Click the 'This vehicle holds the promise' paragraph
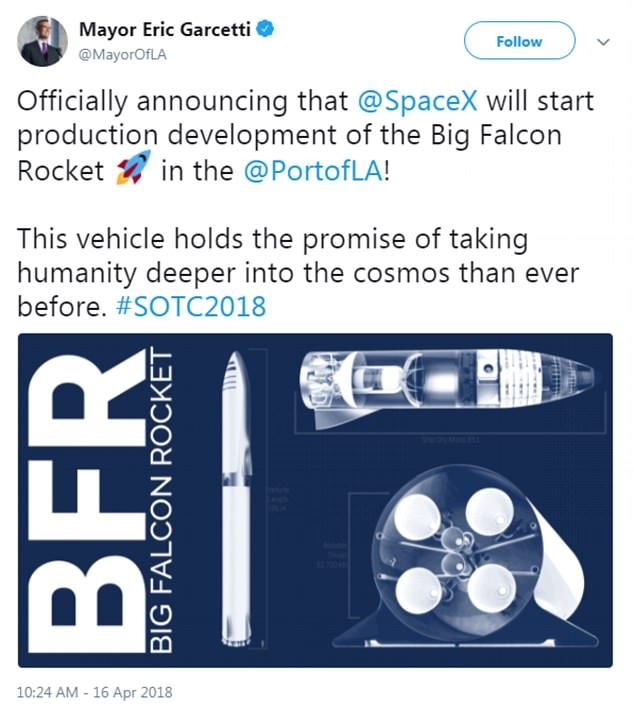 [298, 272]
